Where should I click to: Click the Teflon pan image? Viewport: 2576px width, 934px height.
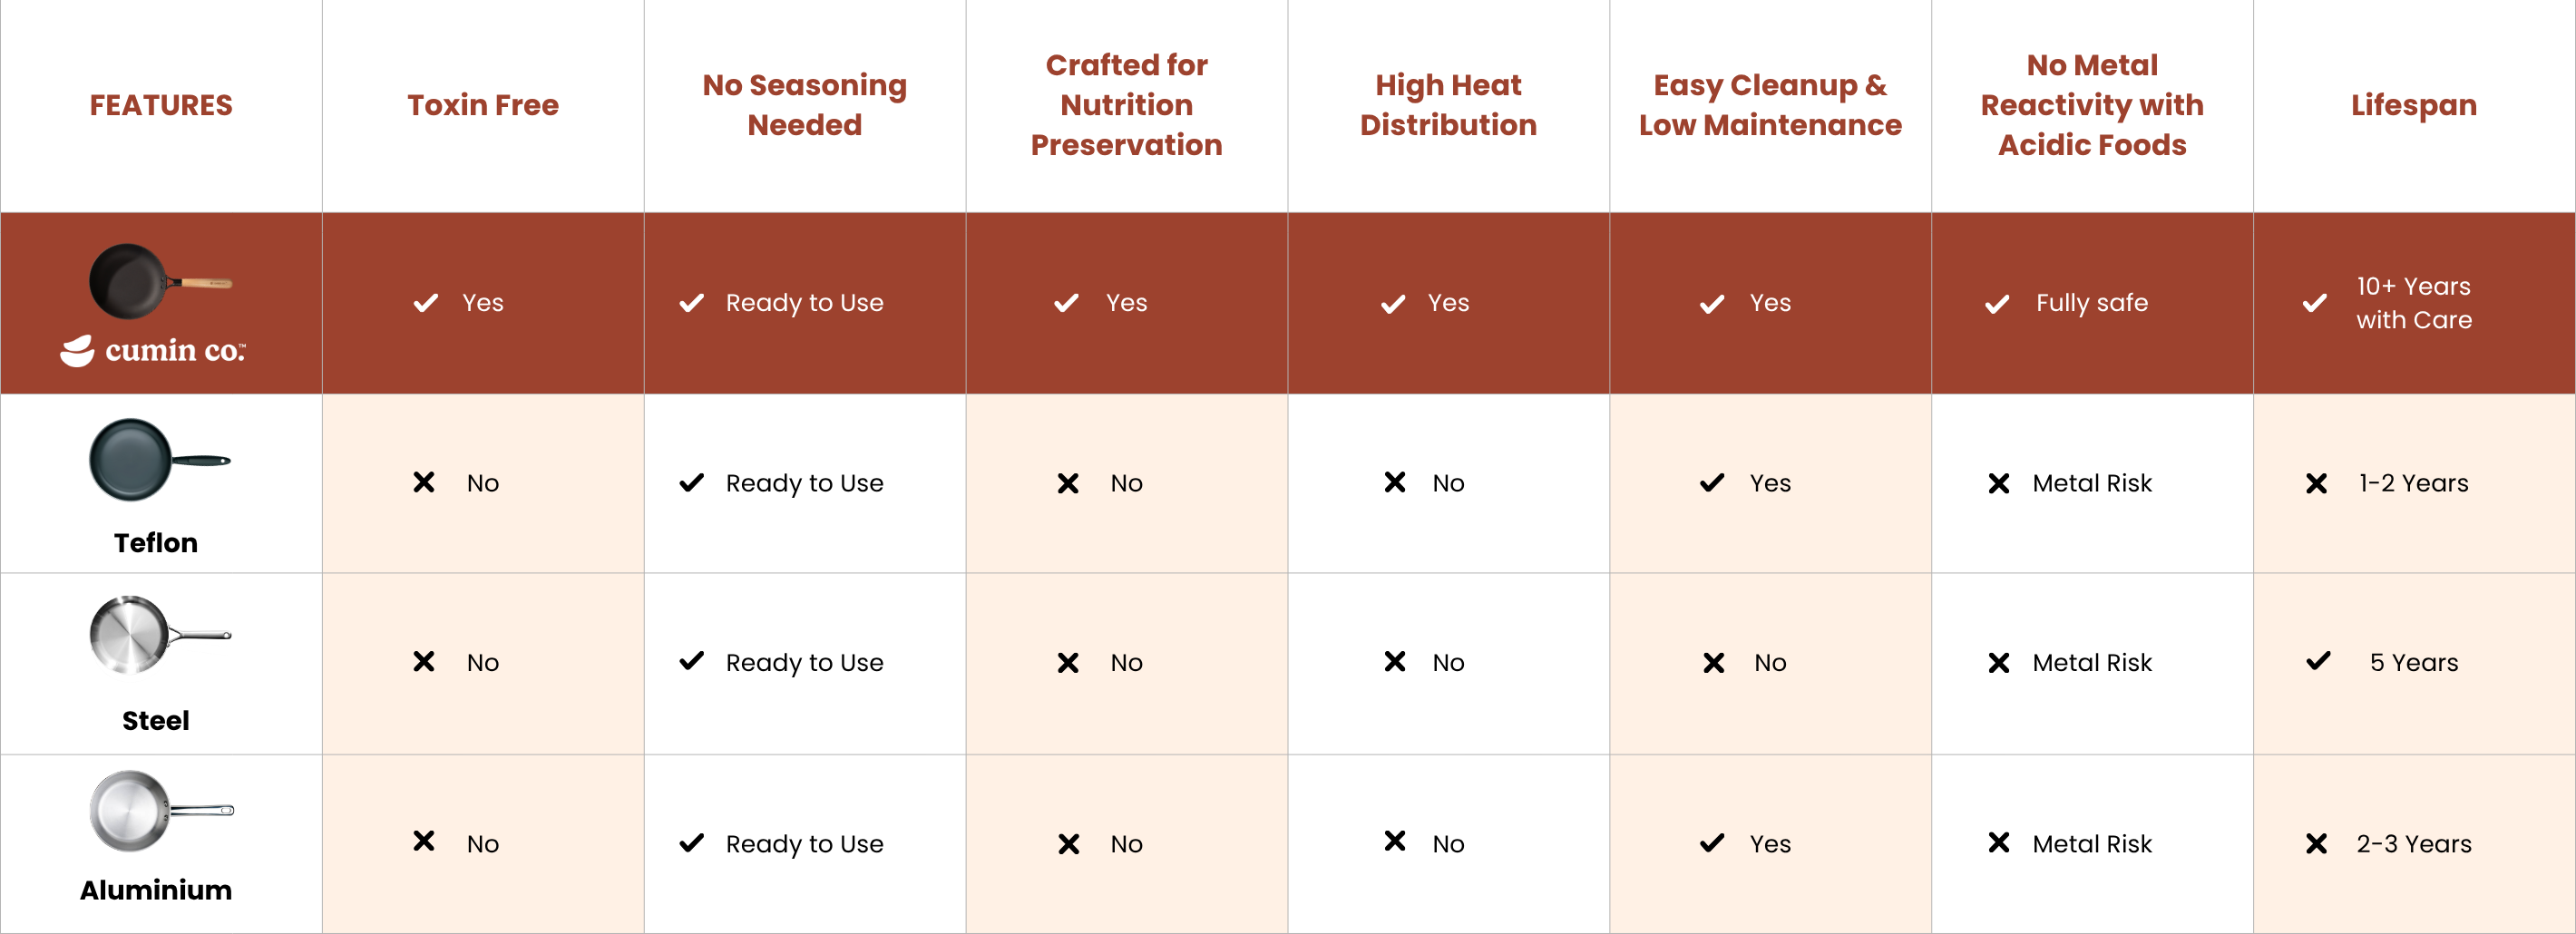pos(159,460)
